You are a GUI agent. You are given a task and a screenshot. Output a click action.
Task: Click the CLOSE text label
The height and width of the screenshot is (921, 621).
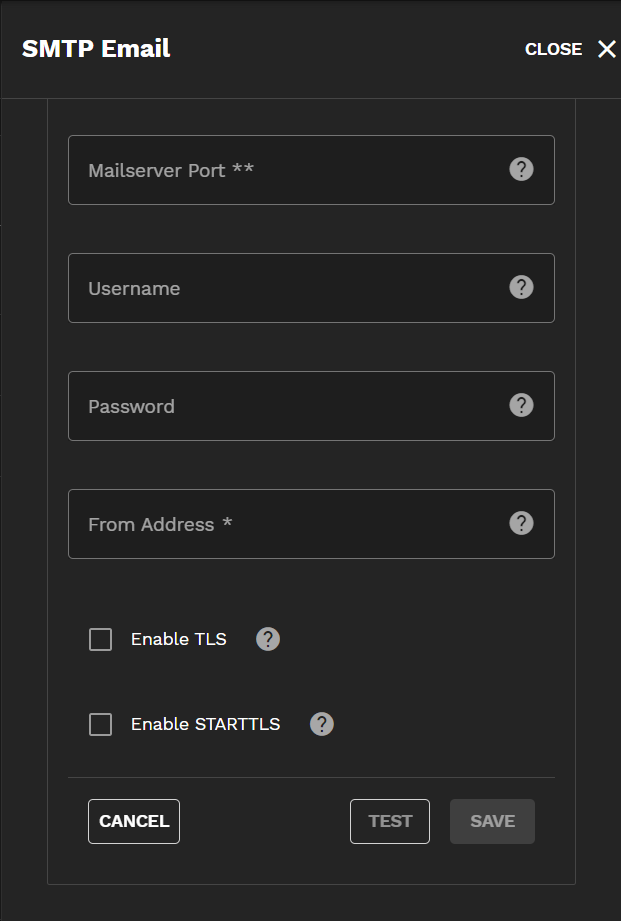click(553, 48)
